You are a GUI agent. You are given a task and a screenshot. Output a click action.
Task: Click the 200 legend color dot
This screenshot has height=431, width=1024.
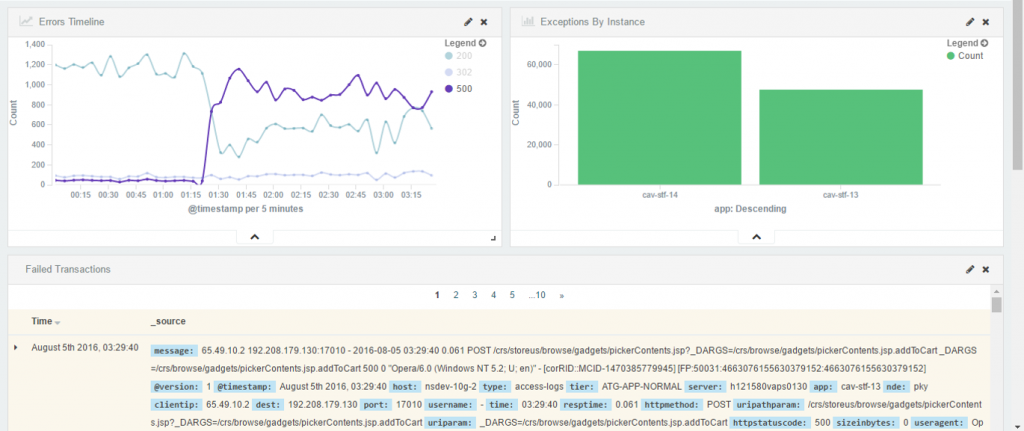click(449, 56)
